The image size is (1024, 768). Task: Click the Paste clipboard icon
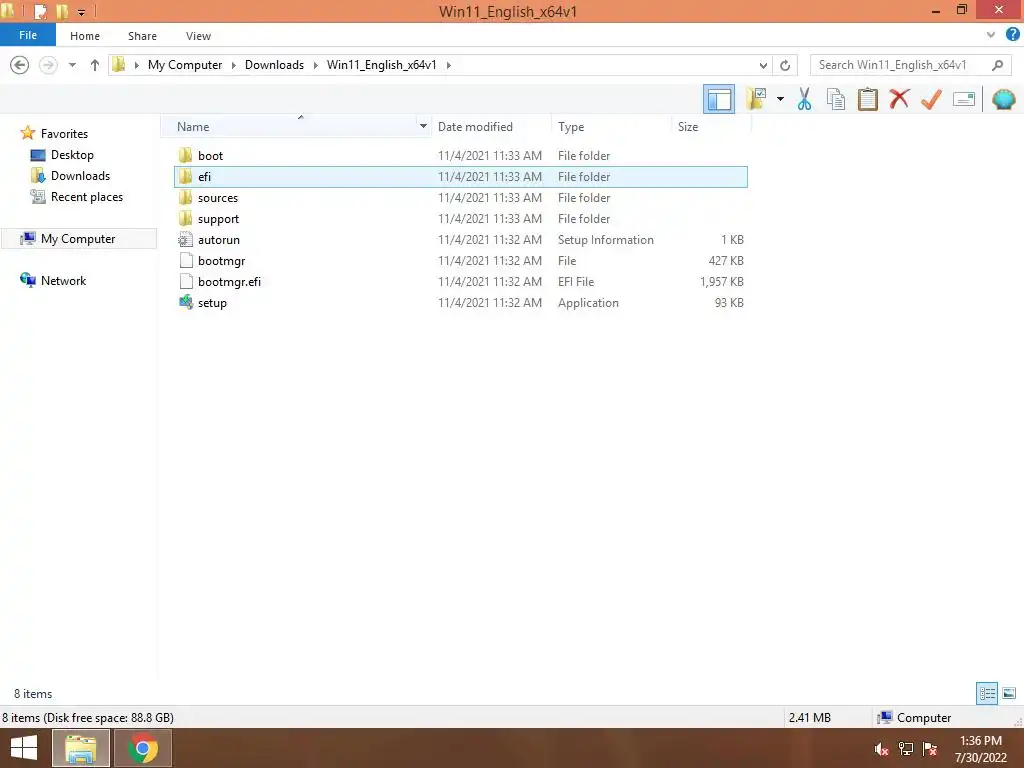[x=867, y=99]
